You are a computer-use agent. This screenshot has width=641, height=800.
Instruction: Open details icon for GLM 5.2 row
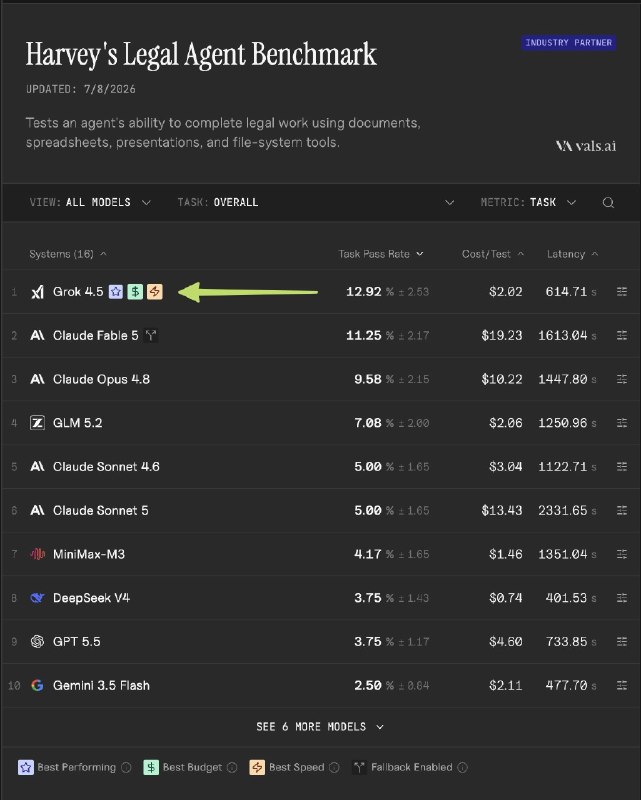click(x=622, y=423)
